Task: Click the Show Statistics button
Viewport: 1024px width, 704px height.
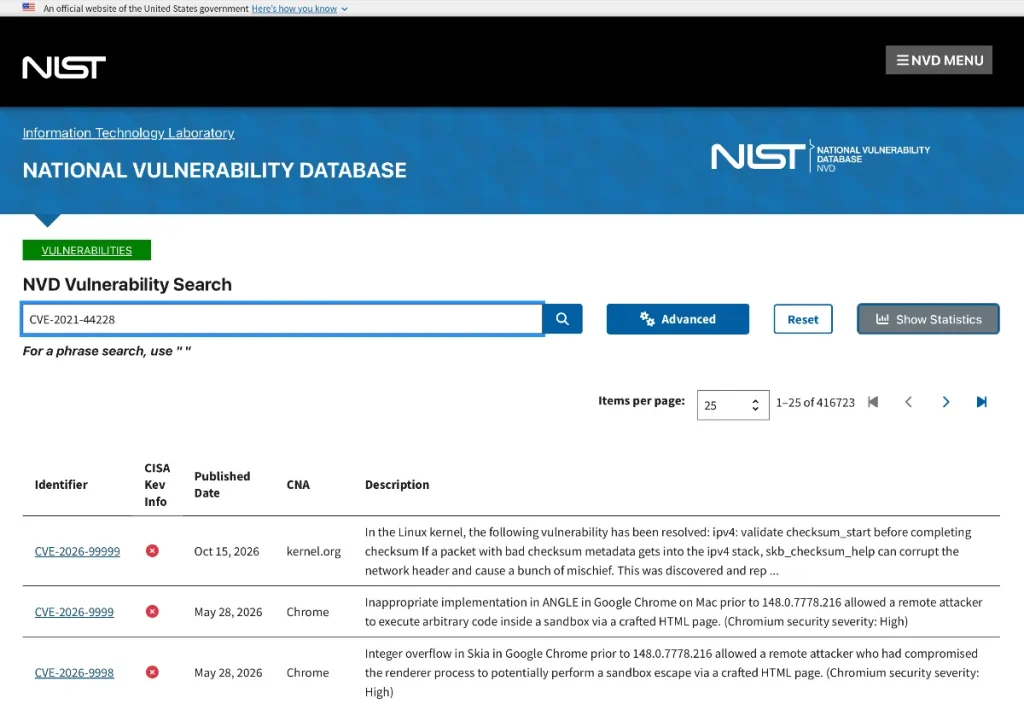Action: (x=928, y=319)
